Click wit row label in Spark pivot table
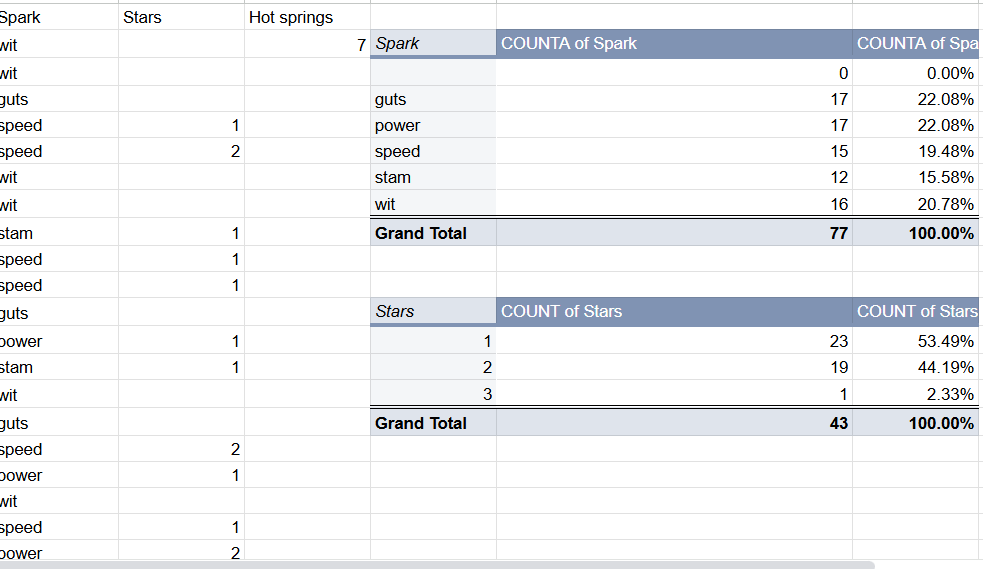 point(433,204)
